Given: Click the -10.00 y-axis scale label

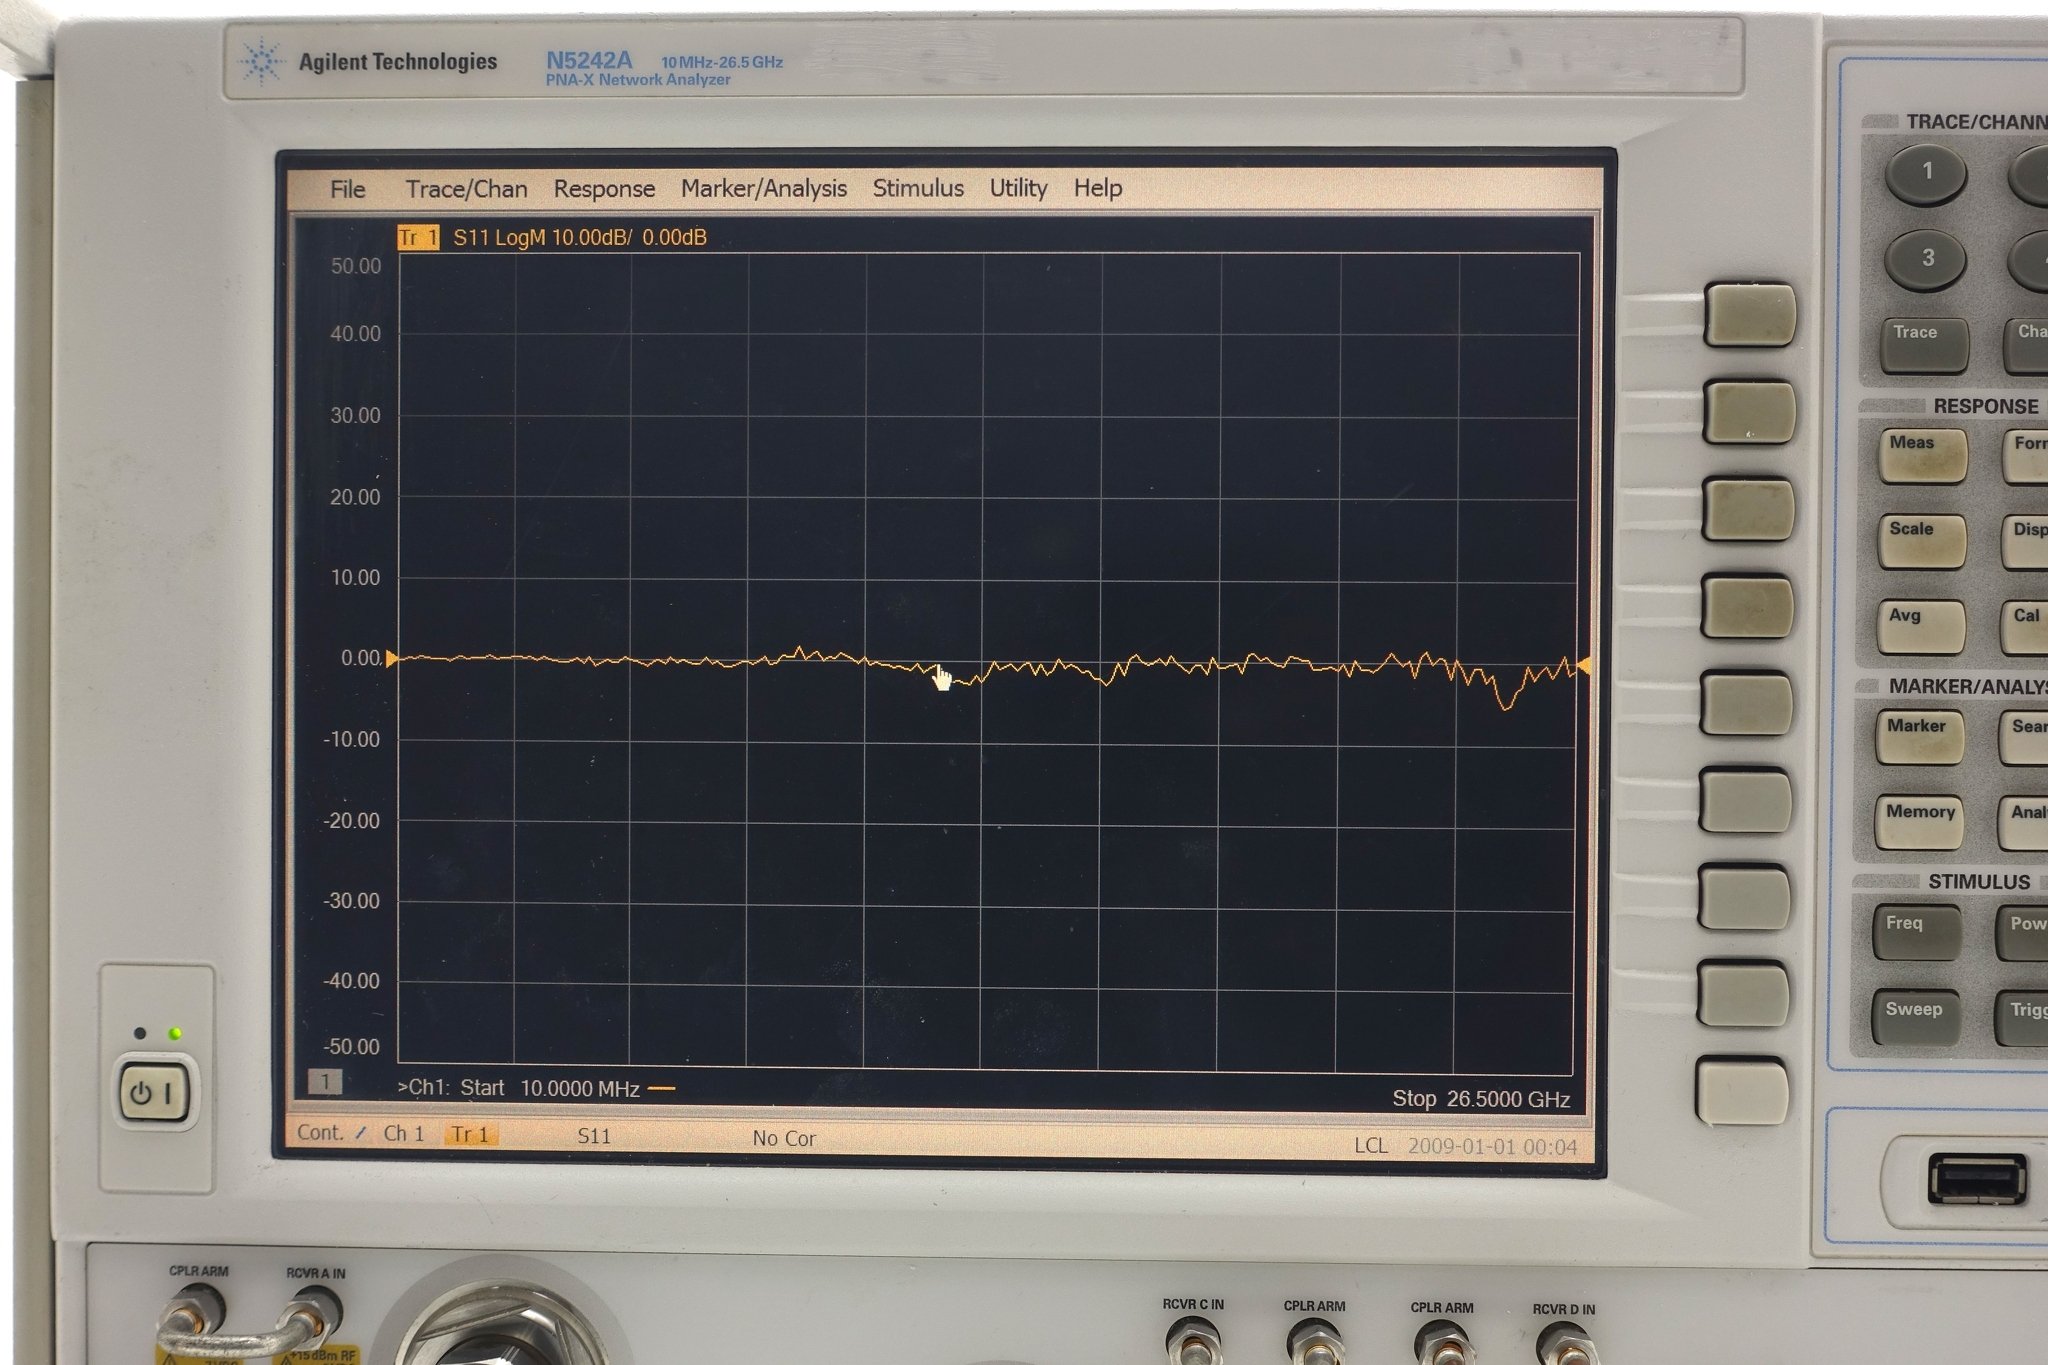Looking at the screenshot, I should coord(351,740).
